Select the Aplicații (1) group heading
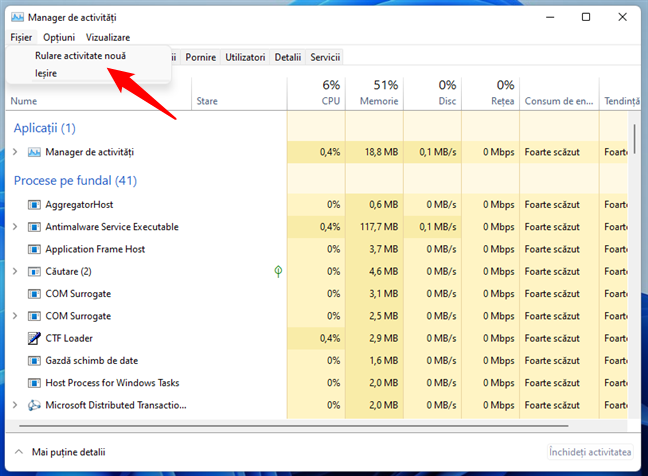The height and width of the screenshot is (476, 648). tap(45, 128)
